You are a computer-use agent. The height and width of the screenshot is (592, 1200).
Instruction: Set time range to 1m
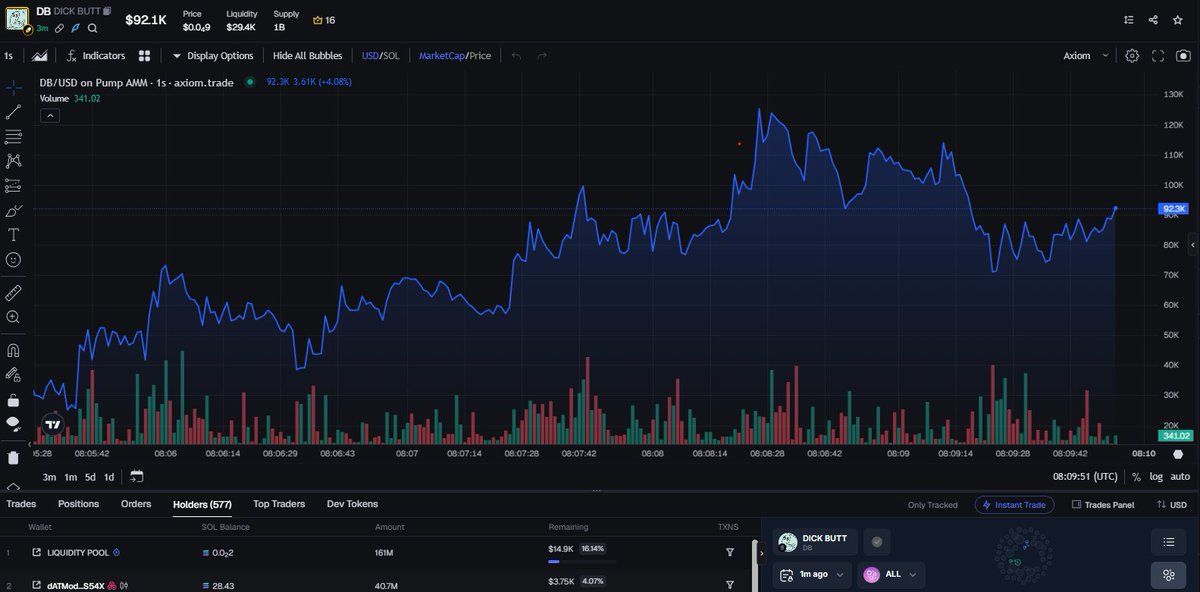pos(71,477)
